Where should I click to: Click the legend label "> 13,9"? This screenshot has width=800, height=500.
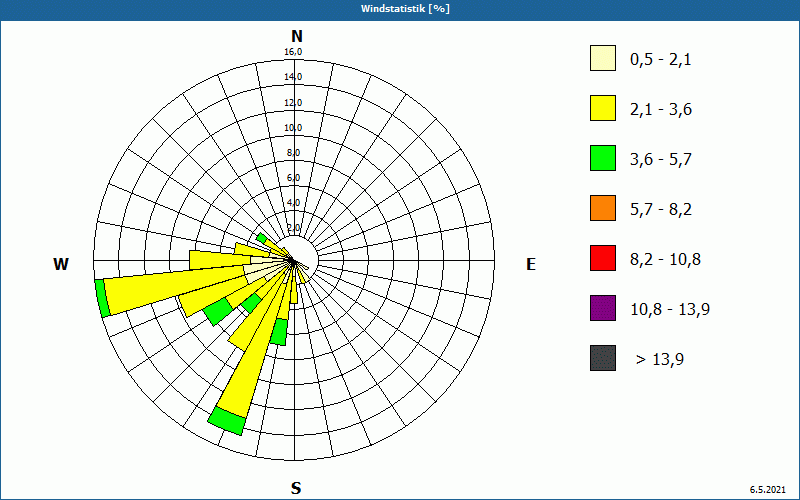660,360
